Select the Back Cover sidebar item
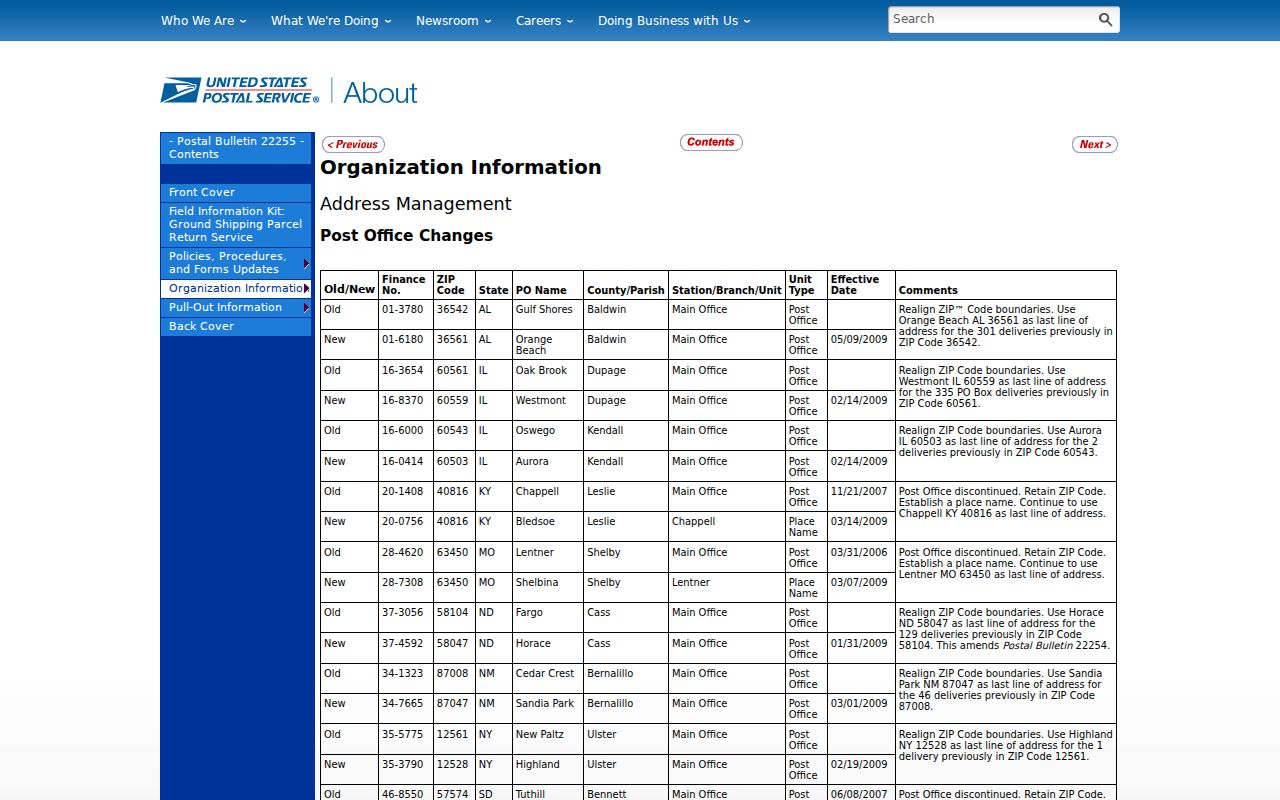 pos(236,326)
